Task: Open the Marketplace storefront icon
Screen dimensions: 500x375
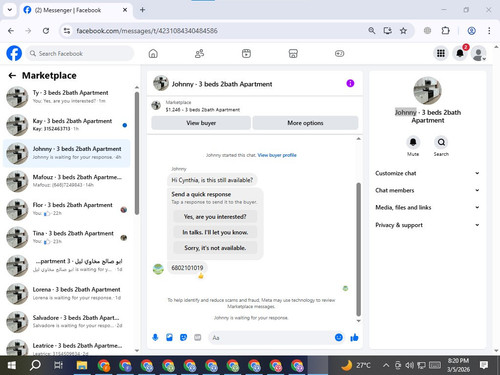Action: tap(293, 53)
